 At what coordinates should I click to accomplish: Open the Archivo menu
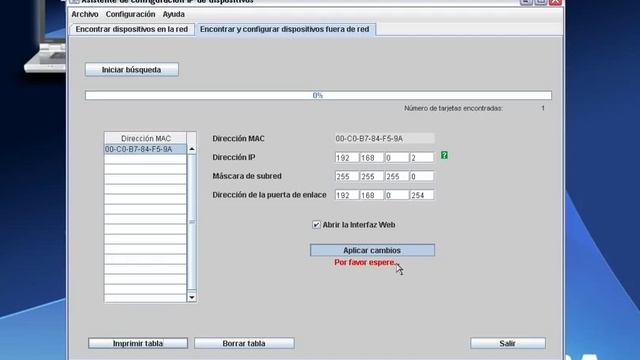pos(84,14)
